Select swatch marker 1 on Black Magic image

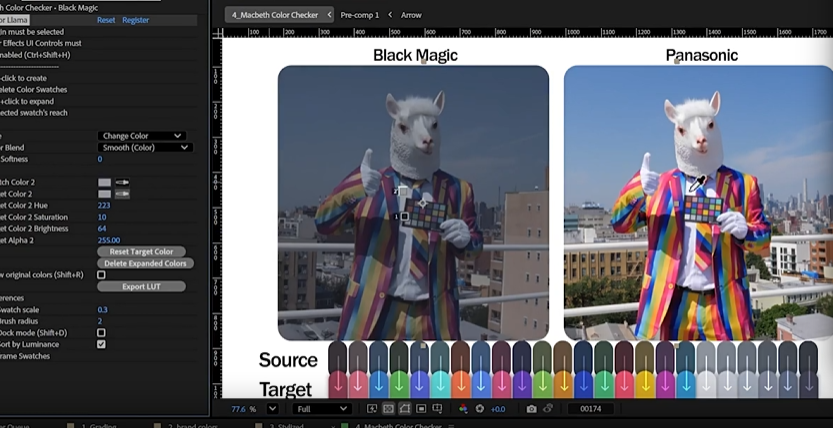click(404, 216)
